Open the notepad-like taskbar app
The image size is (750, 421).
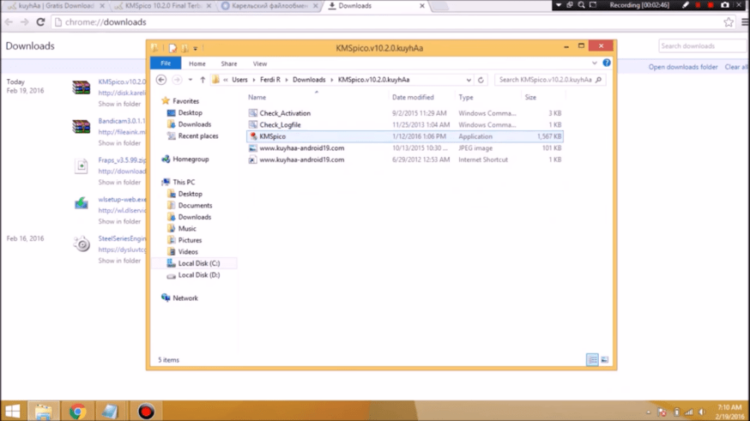tap(110, 411)
